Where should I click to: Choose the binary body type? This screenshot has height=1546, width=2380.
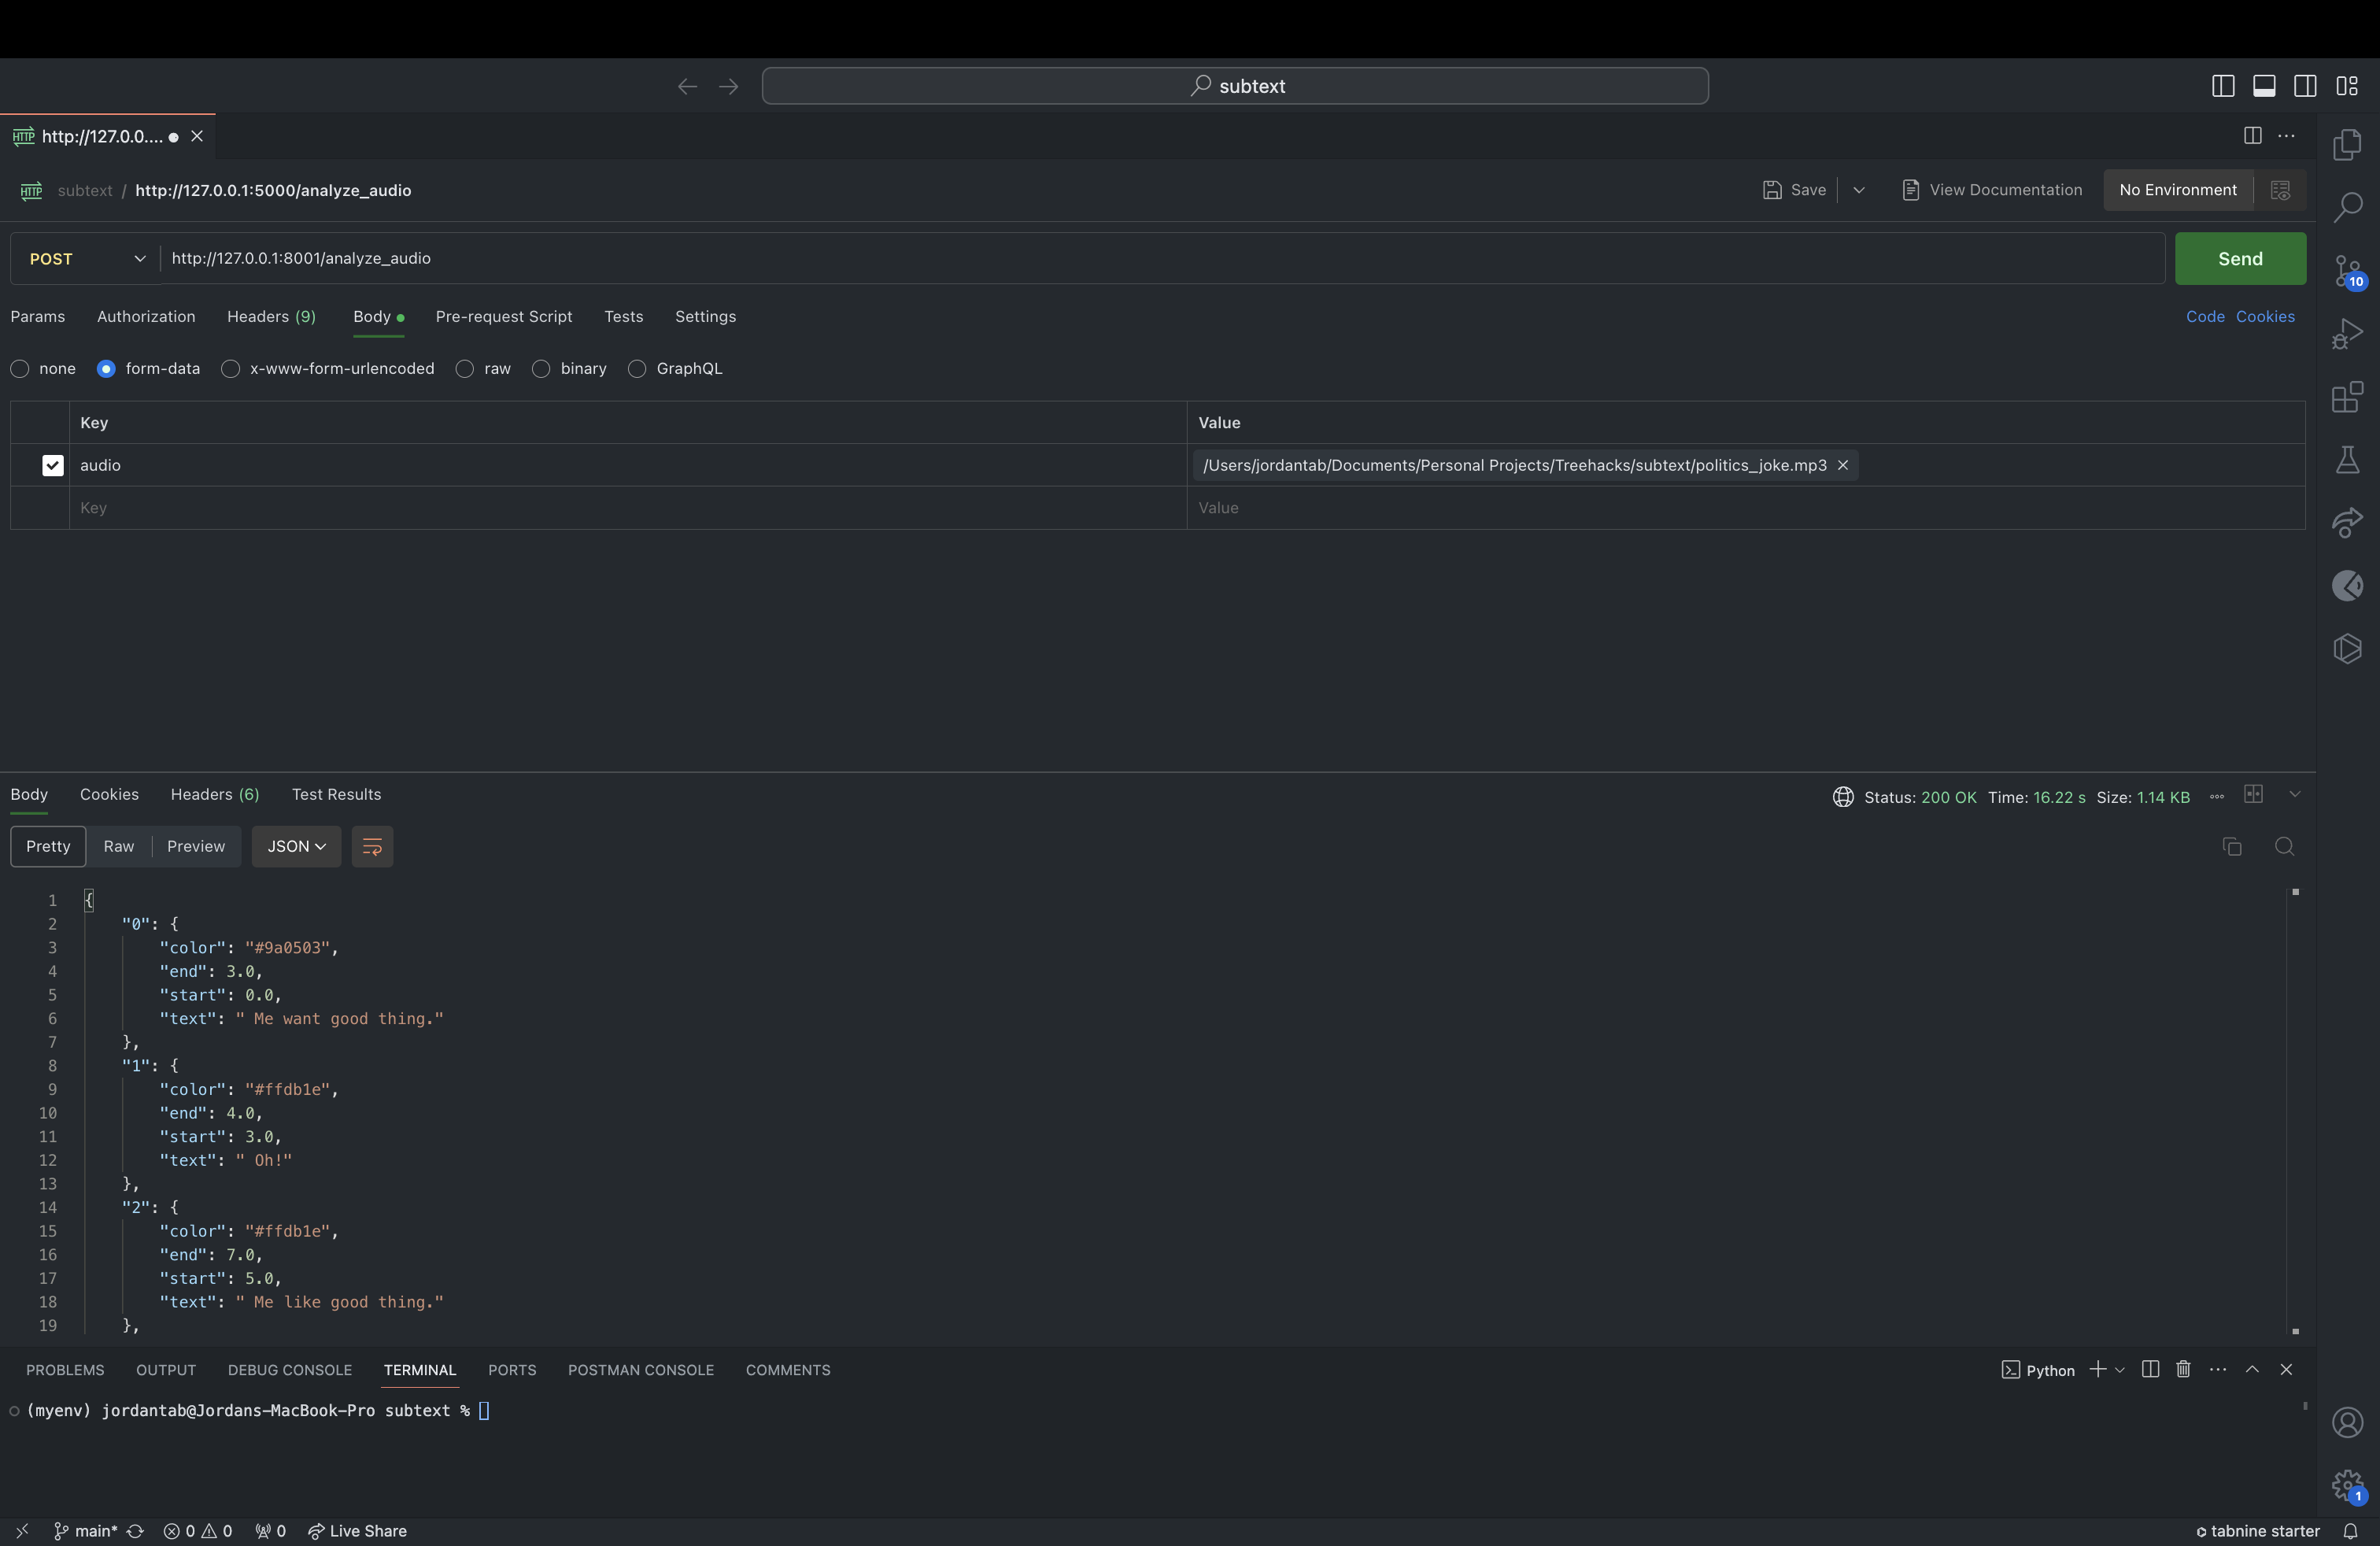(x=541, y=369)
